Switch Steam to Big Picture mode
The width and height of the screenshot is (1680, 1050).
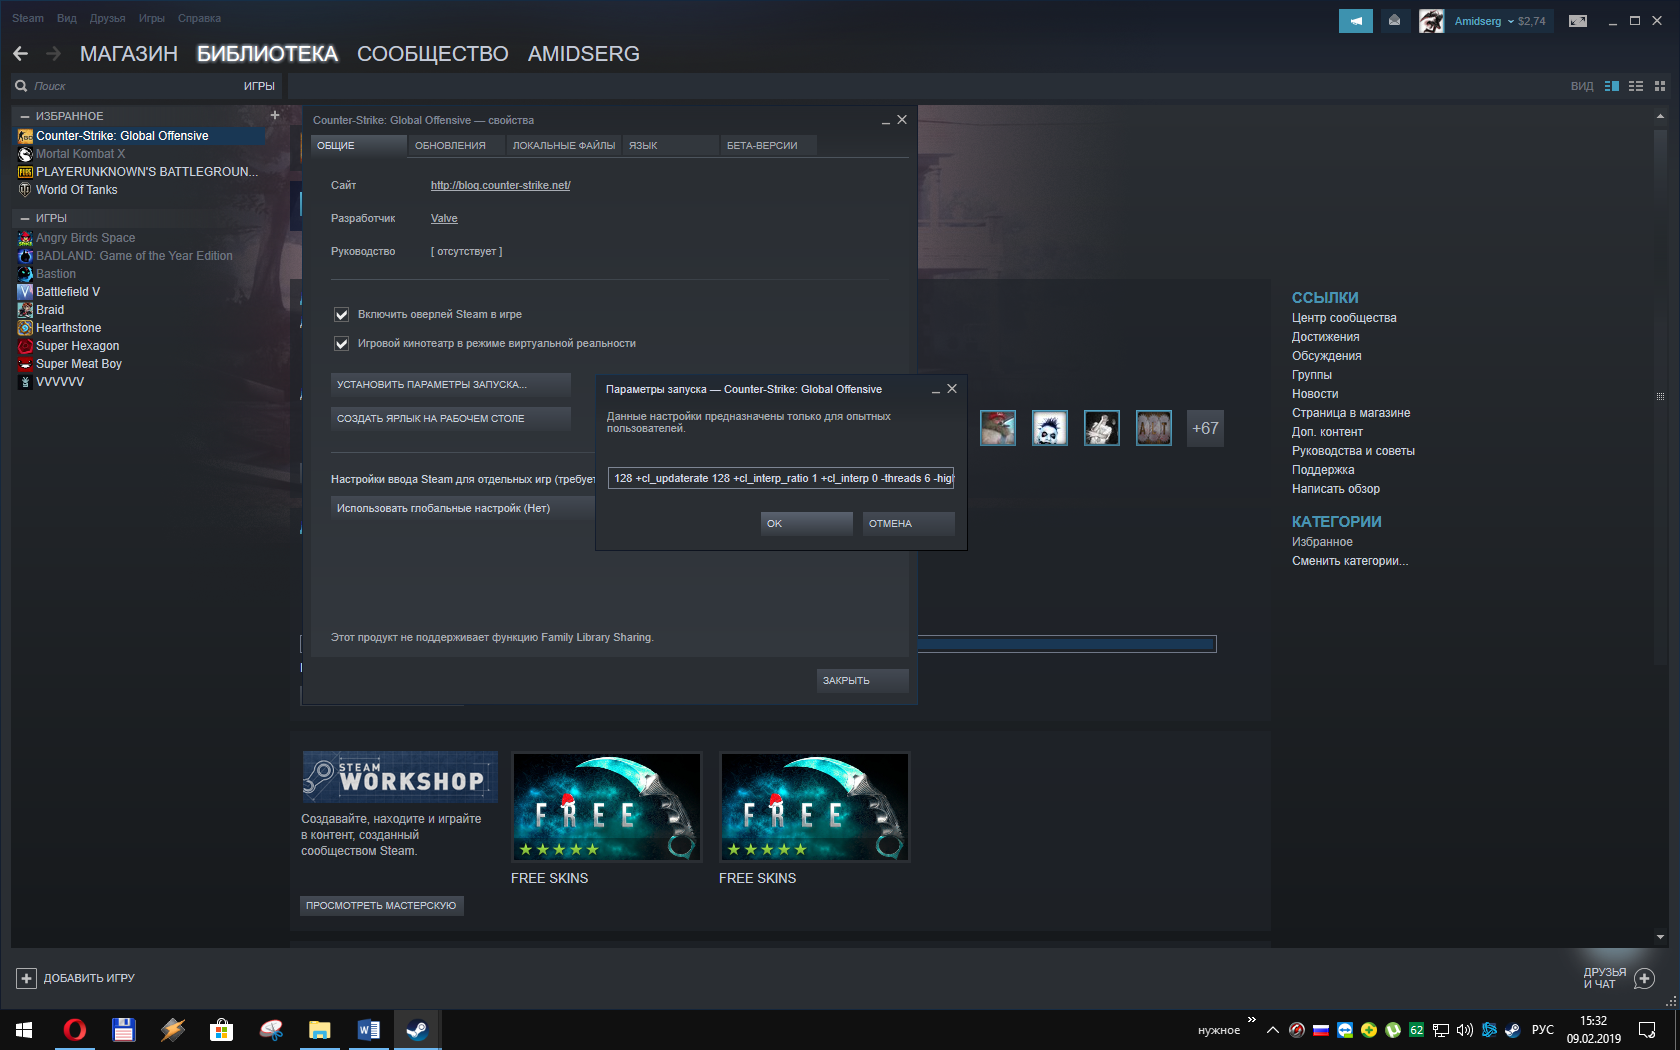pos(1578,21)
